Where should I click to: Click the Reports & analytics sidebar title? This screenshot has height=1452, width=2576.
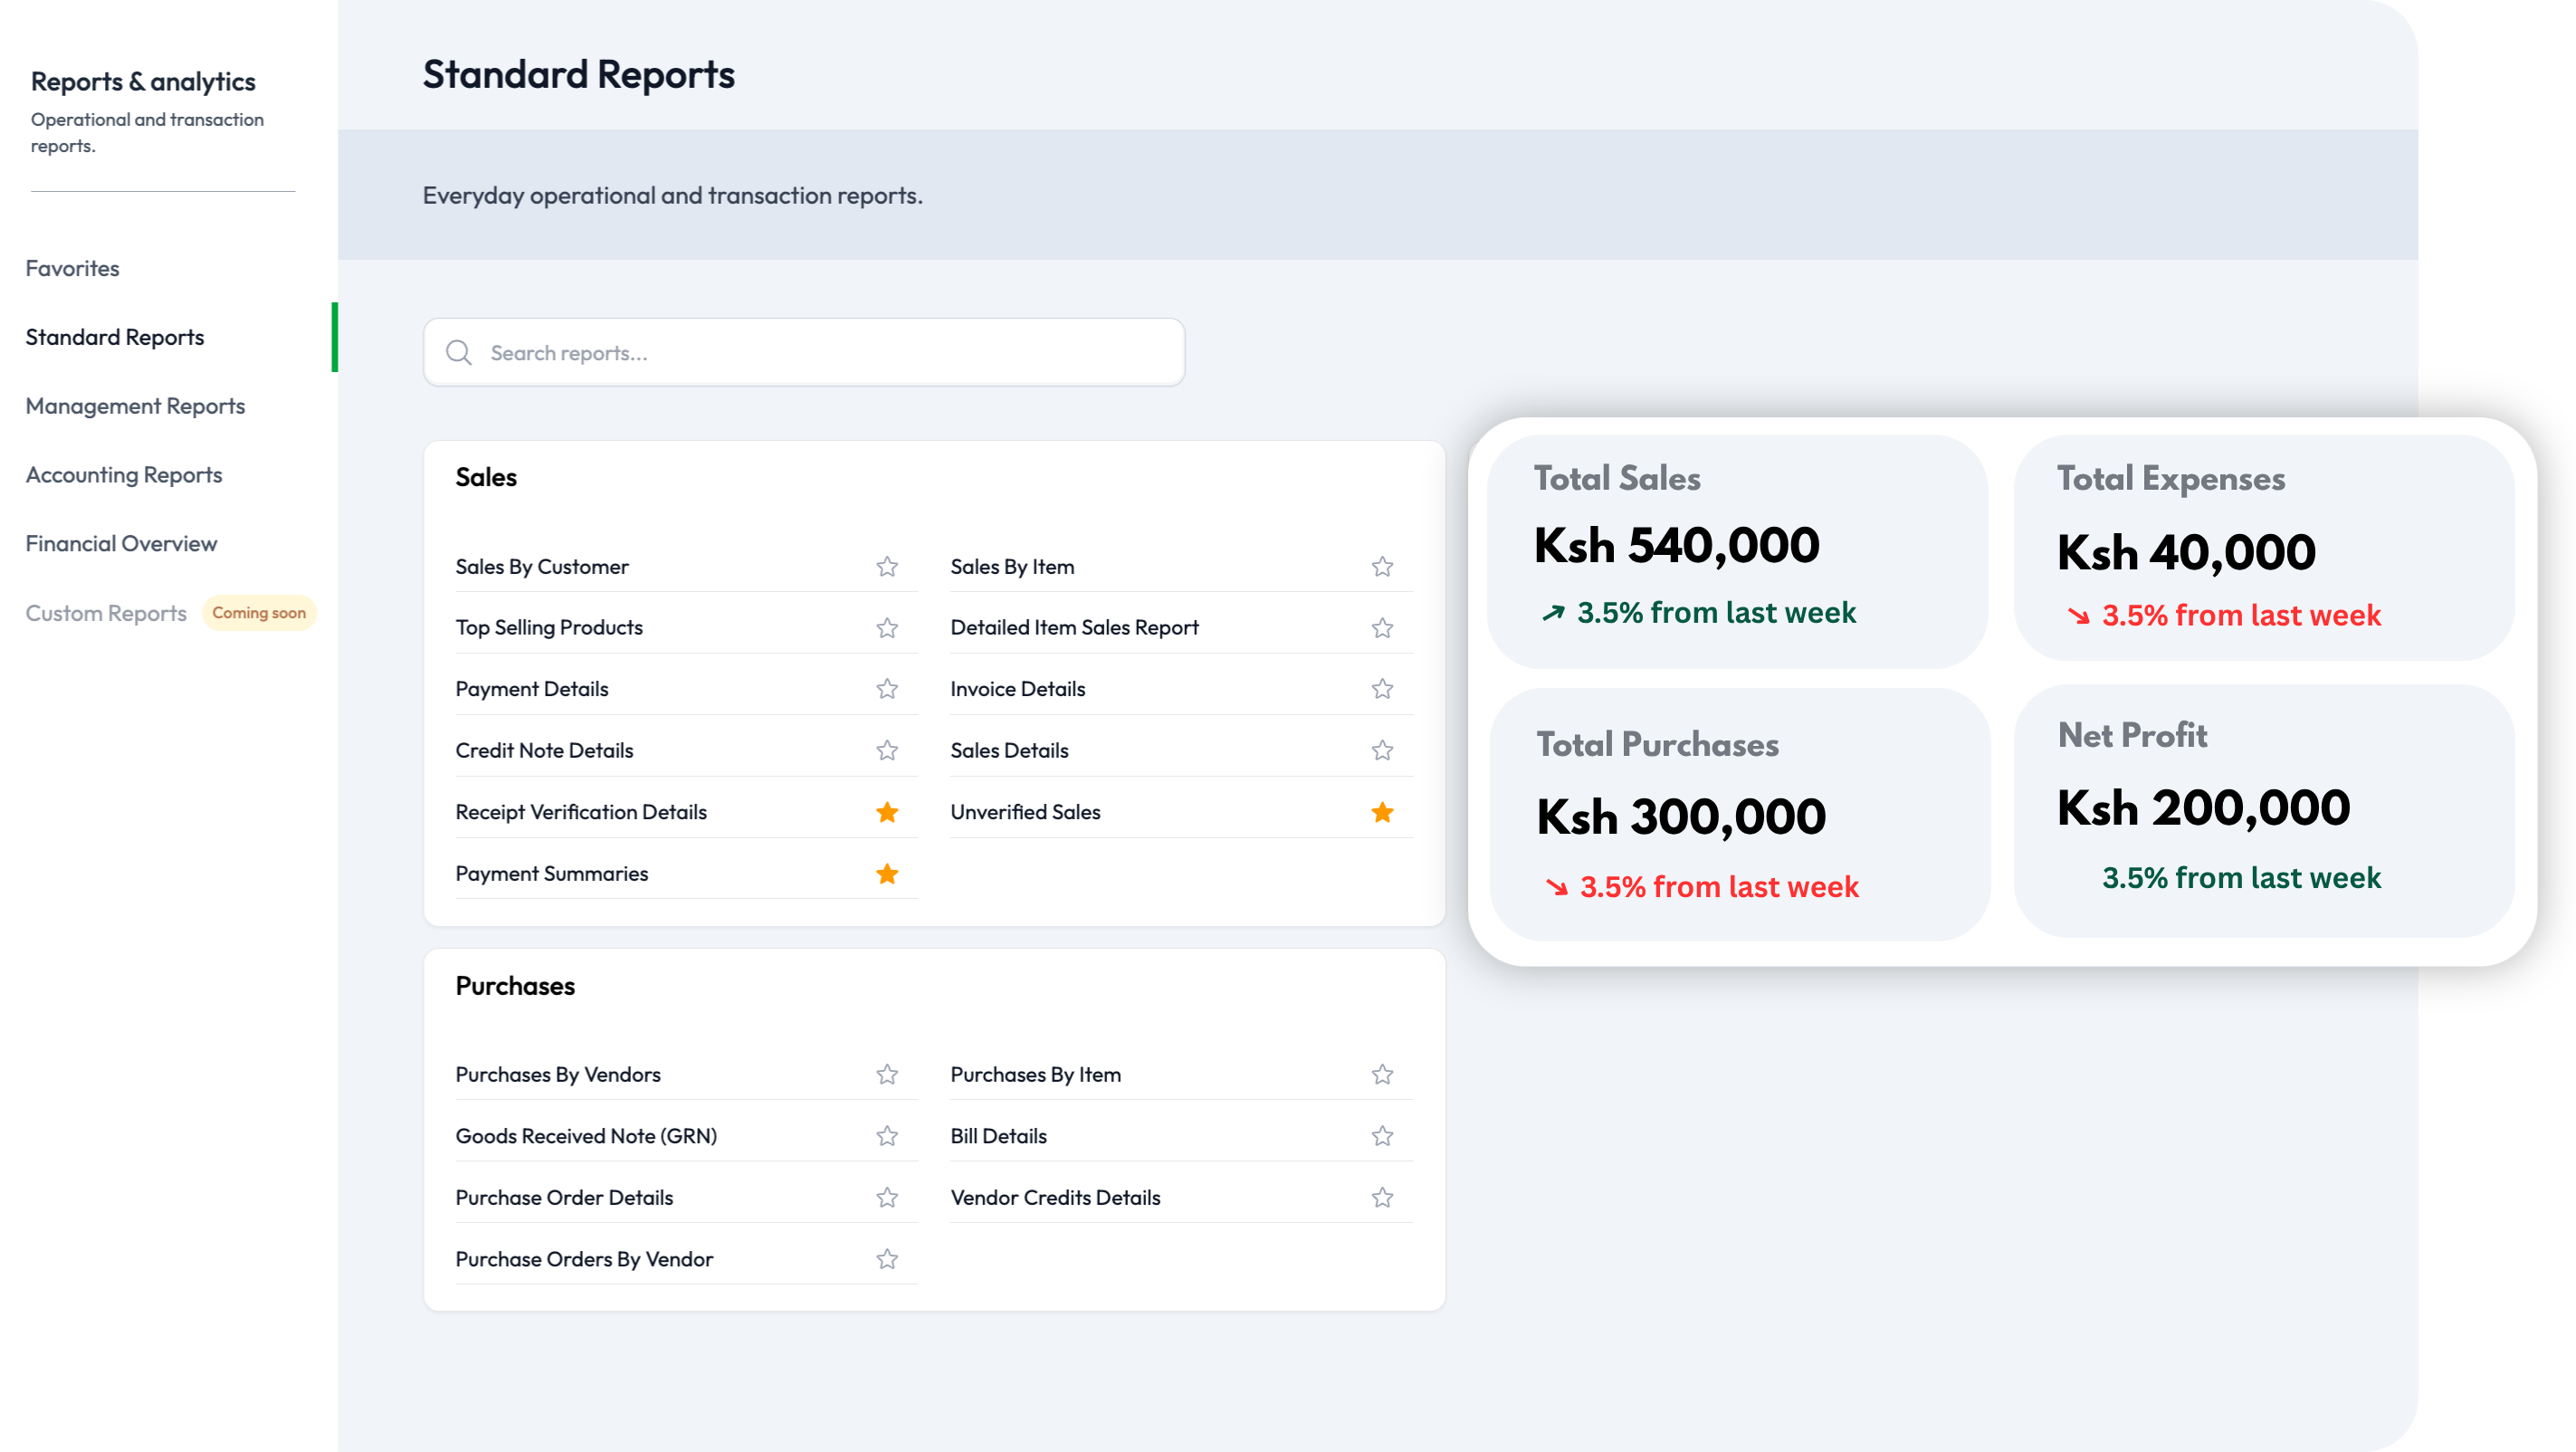click(x=143, y=82)
